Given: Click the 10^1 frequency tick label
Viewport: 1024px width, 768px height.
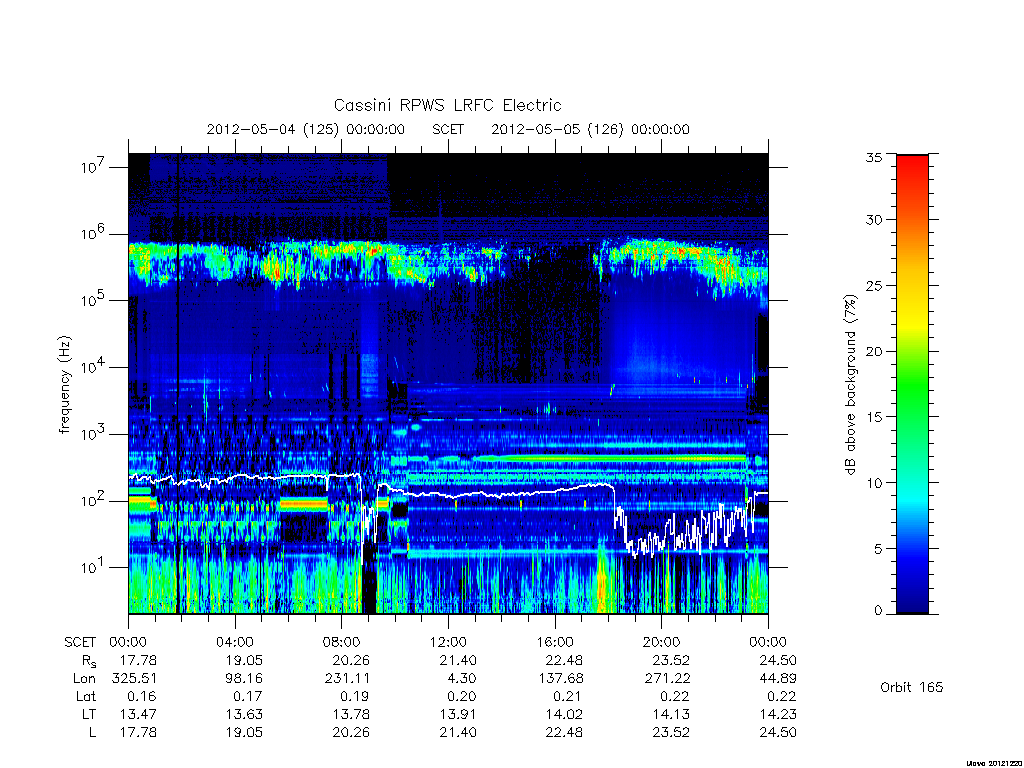Looking at the screenshot, I should click(93, 567).
